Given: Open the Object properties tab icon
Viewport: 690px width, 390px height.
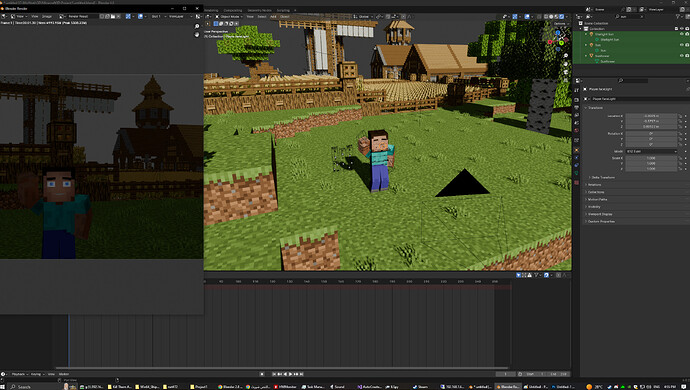Looking at the screenshot, I should click(576, 150).
